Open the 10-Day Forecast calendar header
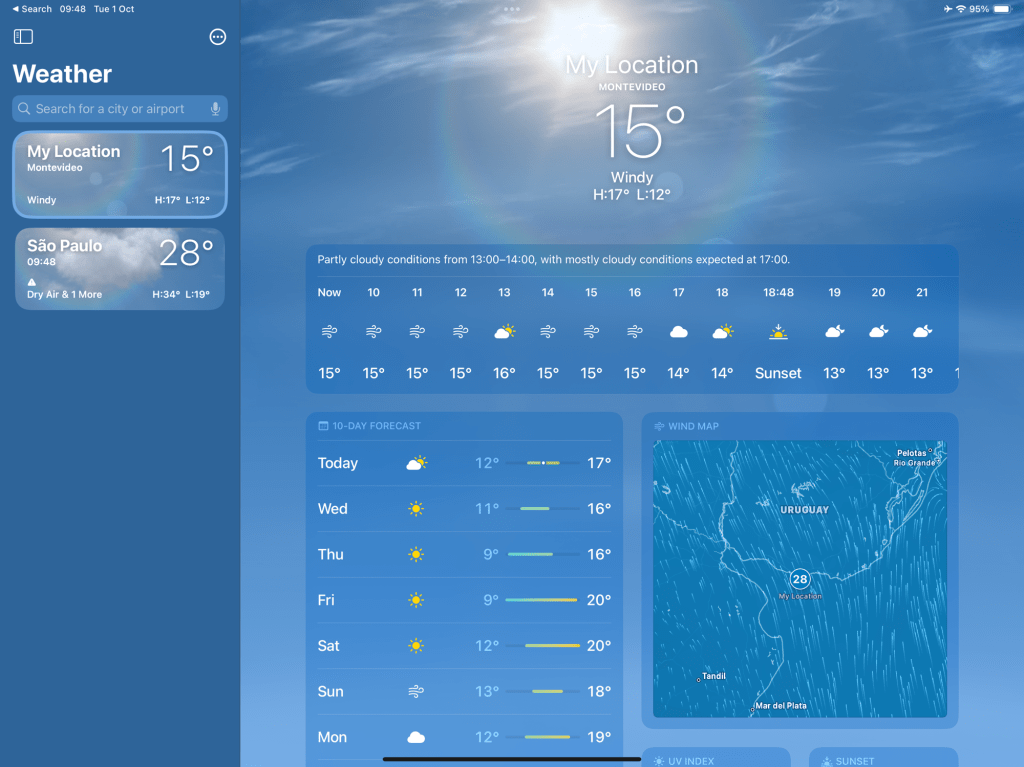1024x767 pixels. click(x=372, y=426)
